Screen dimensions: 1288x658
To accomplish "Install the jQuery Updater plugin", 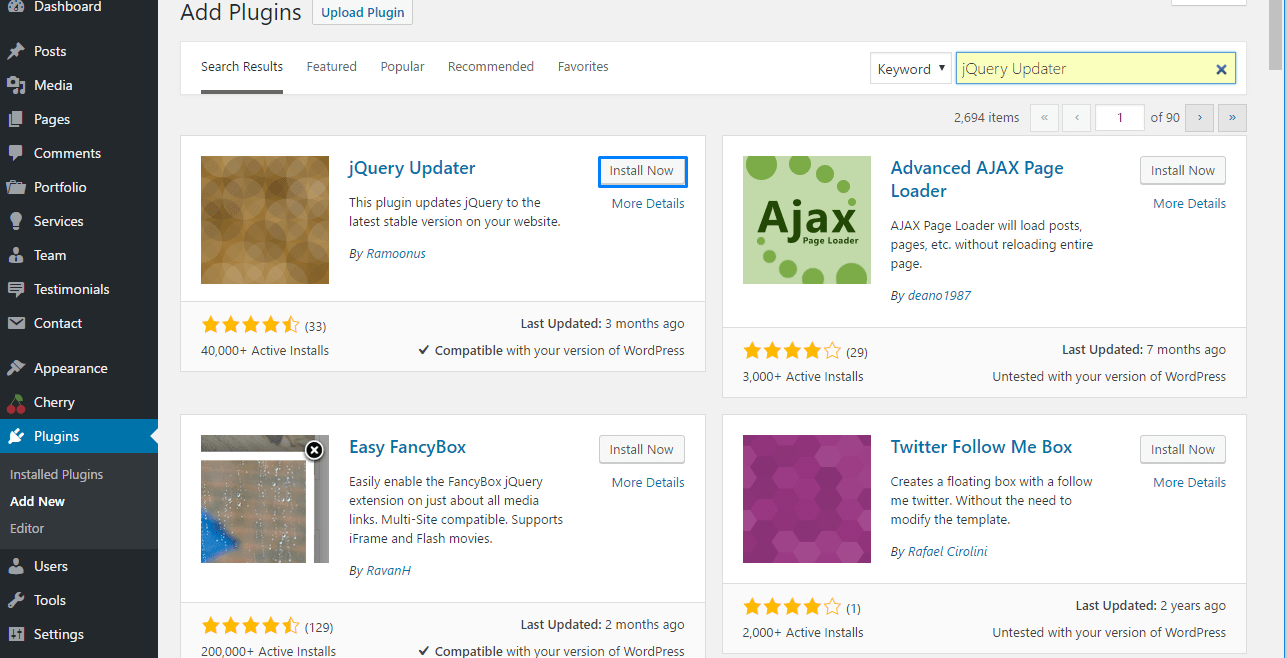I will tap(642, 171).
